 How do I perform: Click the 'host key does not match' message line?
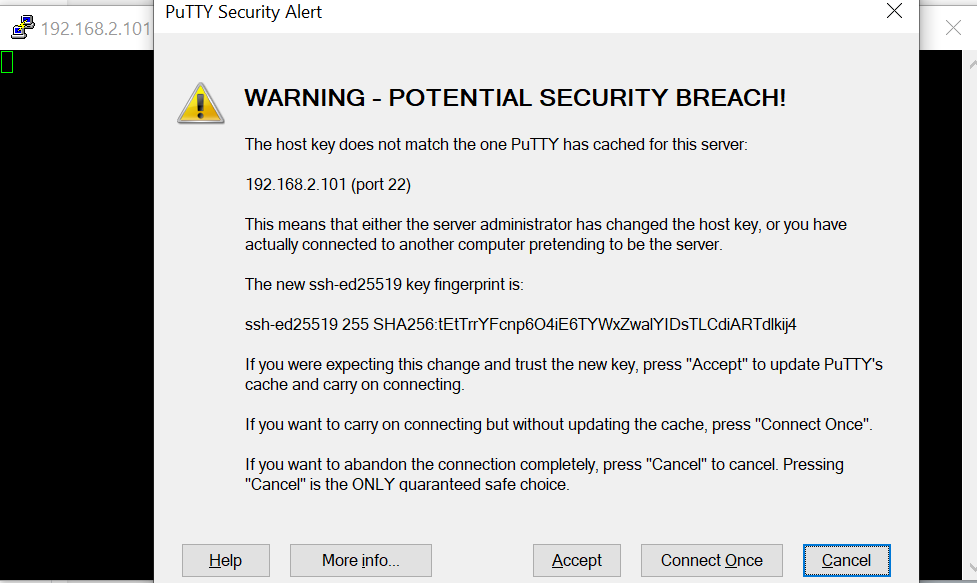coord(496,144)
